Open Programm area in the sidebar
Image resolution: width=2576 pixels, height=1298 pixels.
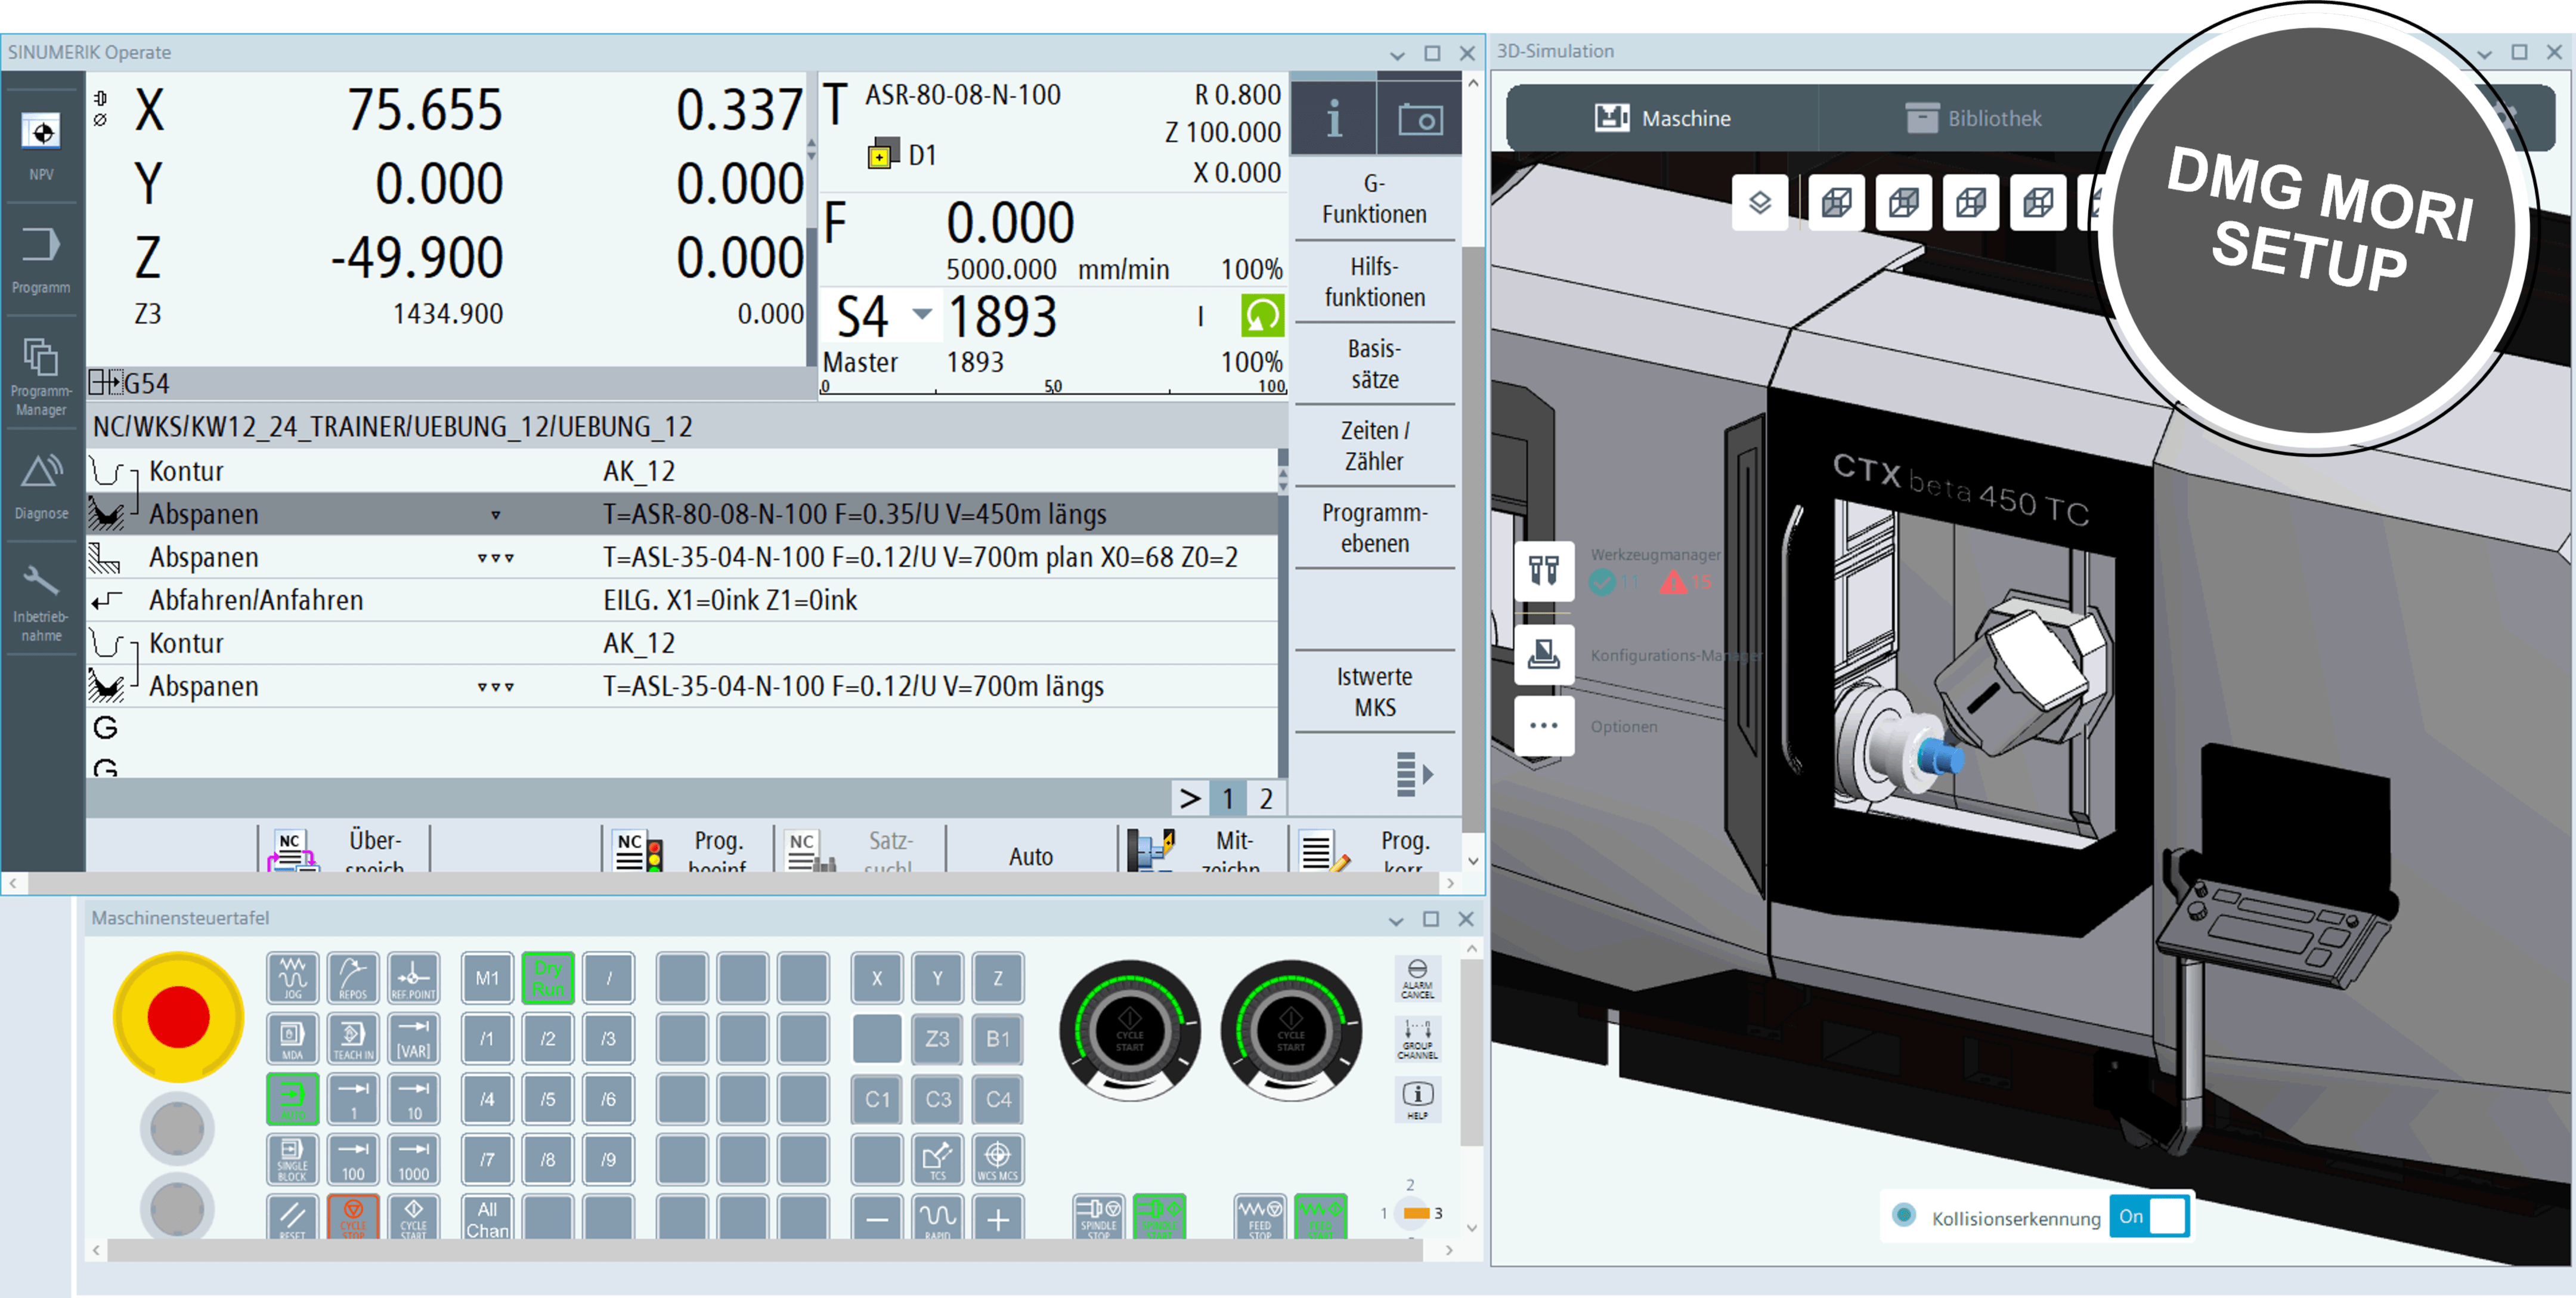(x=41, y=259)
